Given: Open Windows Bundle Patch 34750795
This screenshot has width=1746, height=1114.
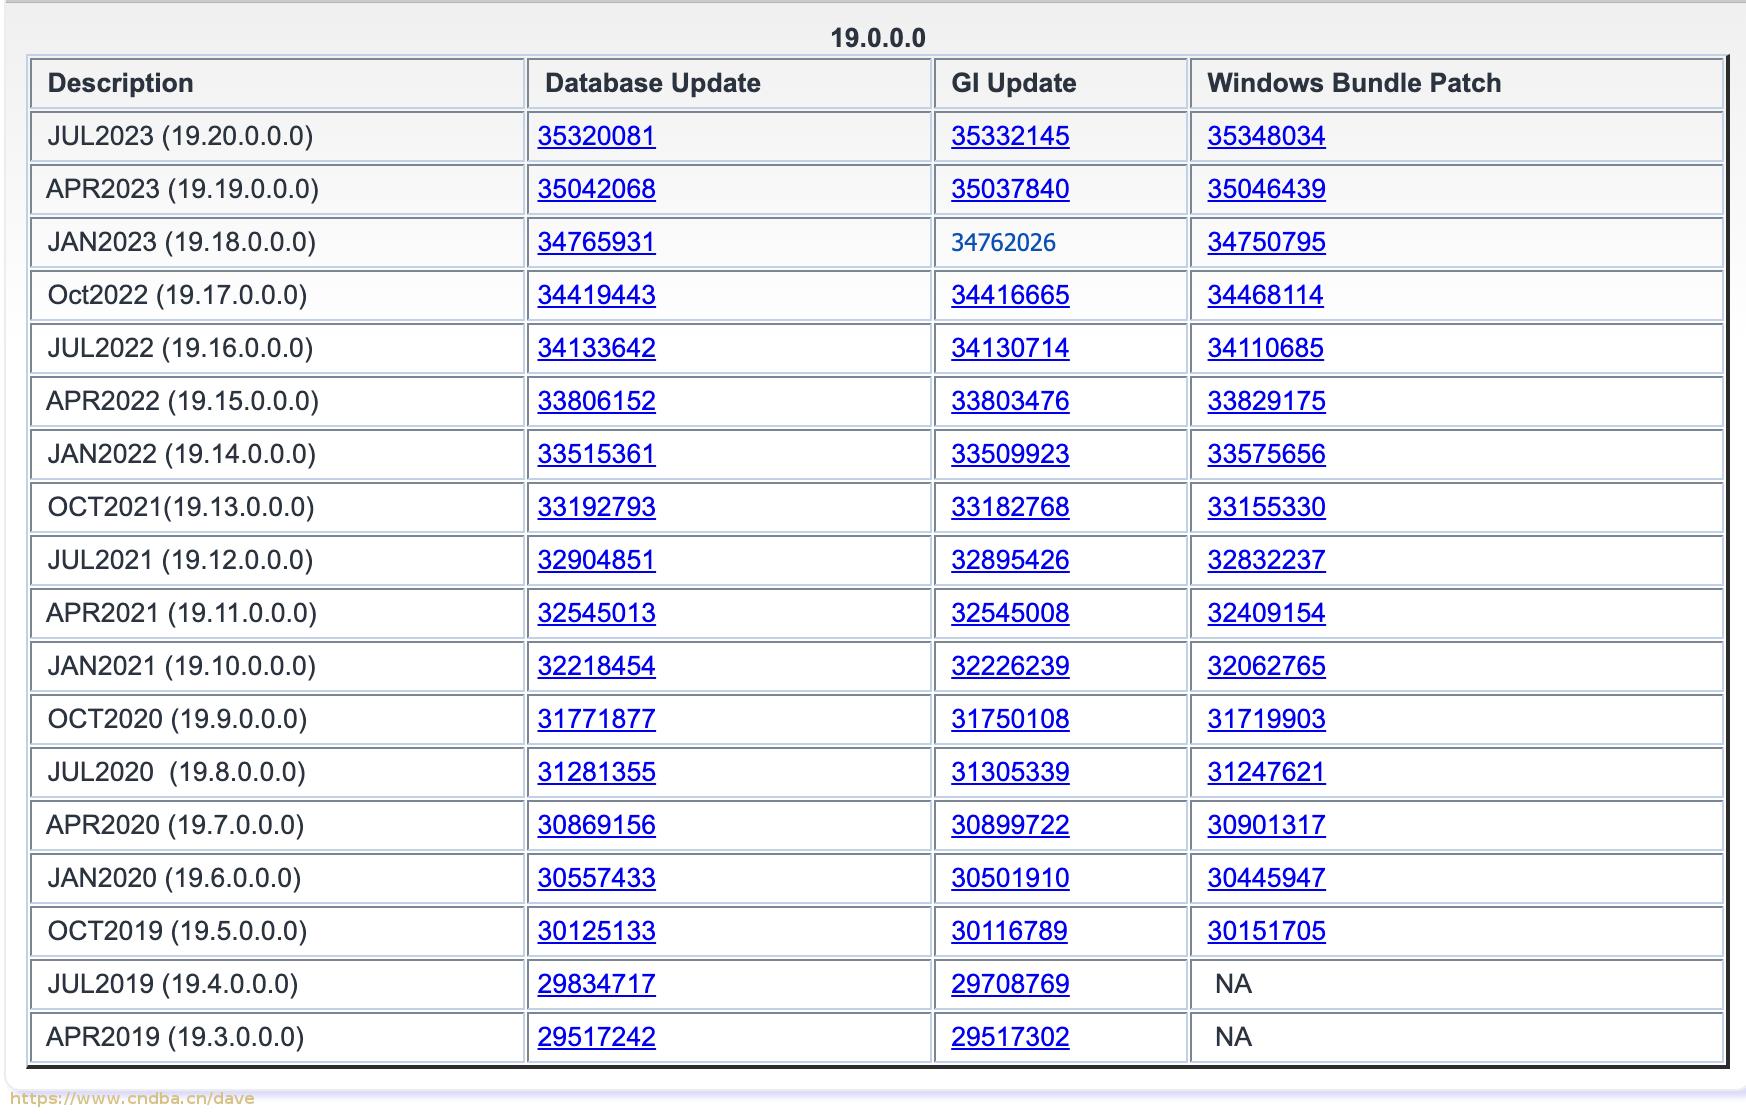Looking at the screenshot, I should pyautogui.click(x=1266, y=242).
